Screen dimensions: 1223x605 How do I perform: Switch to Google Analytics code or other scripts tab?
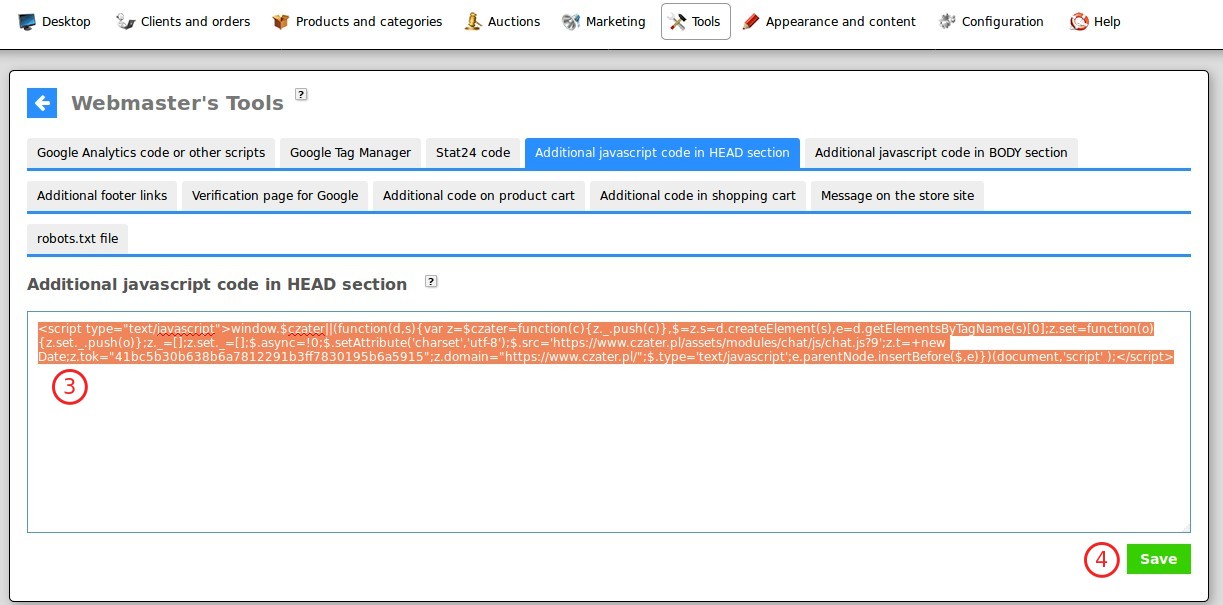coord(151,153)
